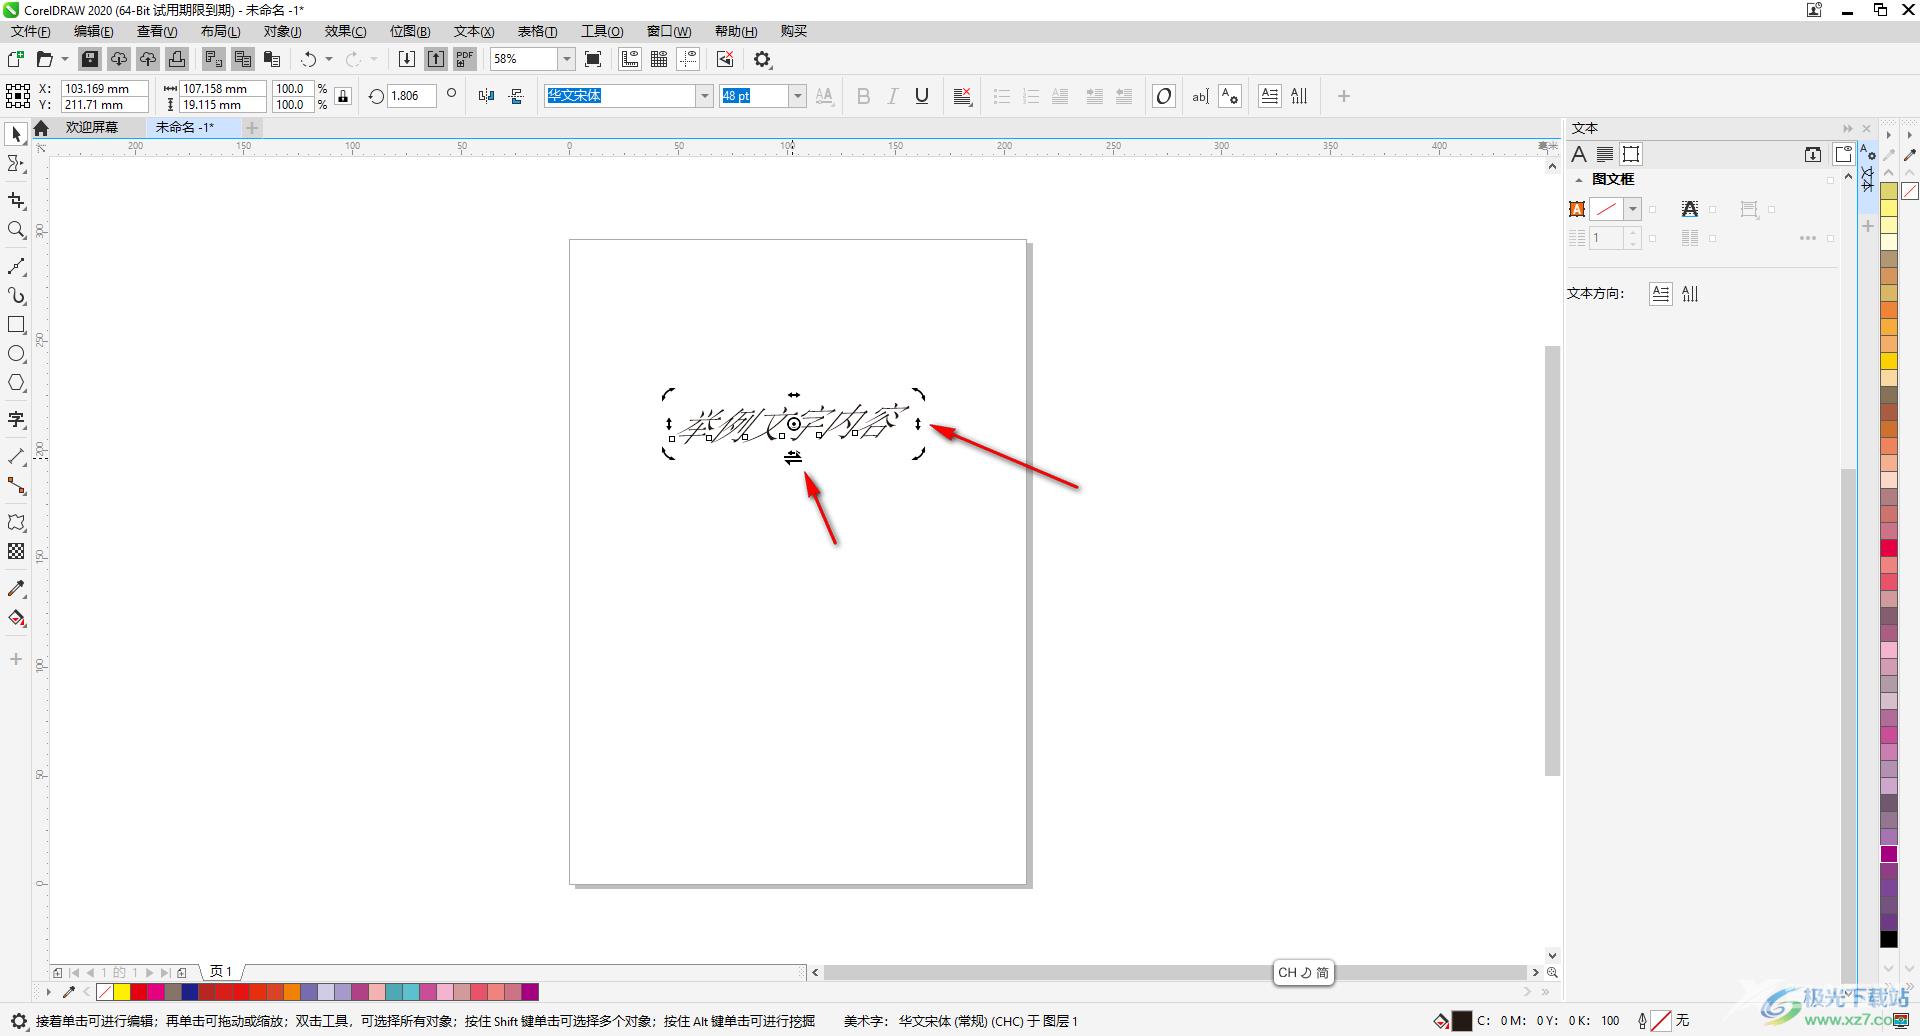The height and width of the screenshot is (1036, 1920).
Task: Toggle Bold formatting
Action: click(x=864, y=96)
